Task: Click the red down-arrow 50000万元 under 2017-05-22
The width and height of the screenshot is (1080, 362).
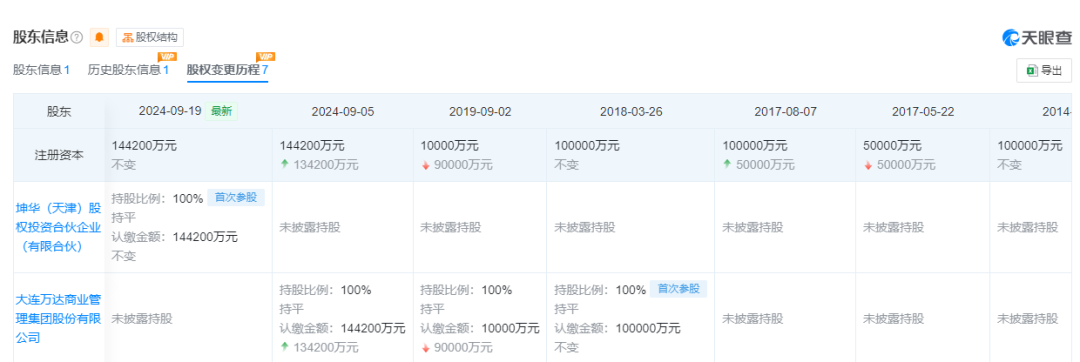Action: 899,164
